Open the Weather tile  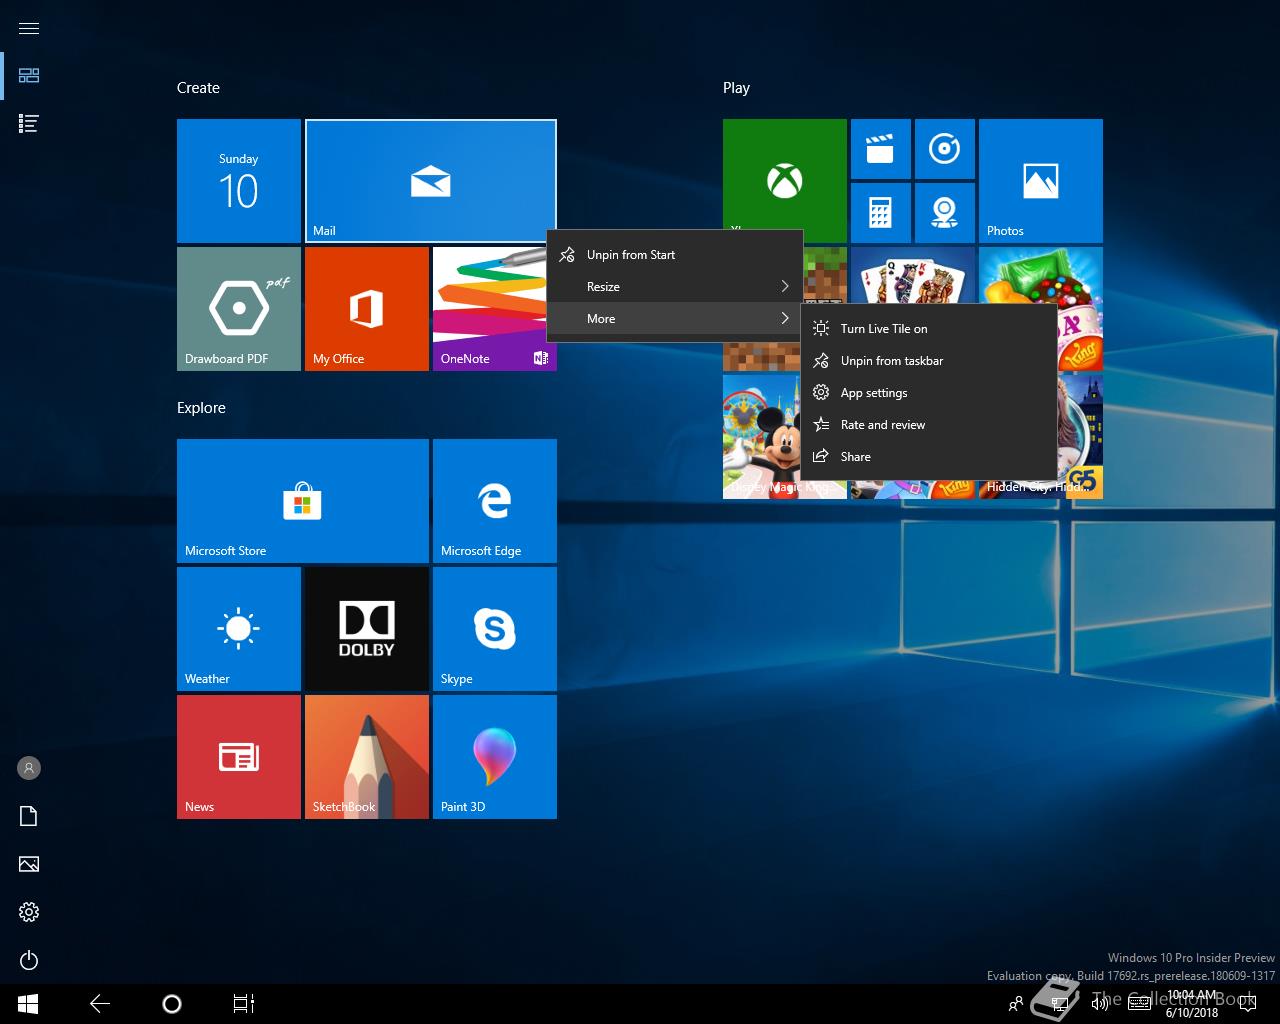click(x=239, y=629)
